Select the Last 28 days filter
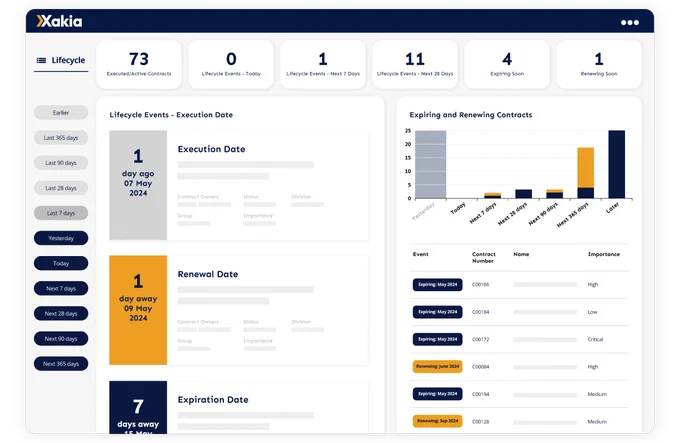 coord(61,188)
